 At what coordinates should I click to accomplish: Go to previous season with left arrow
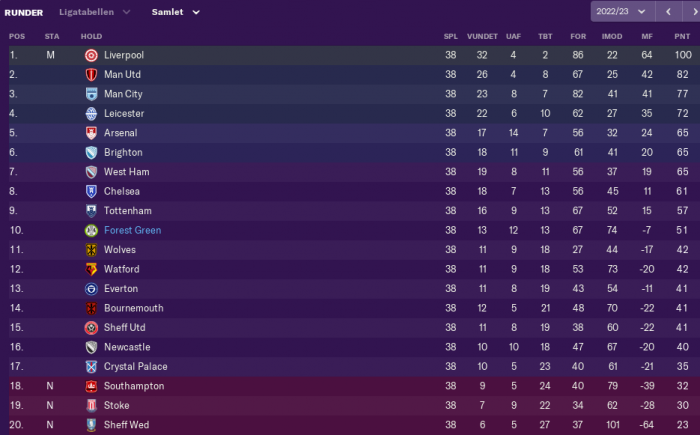point(668,12)
